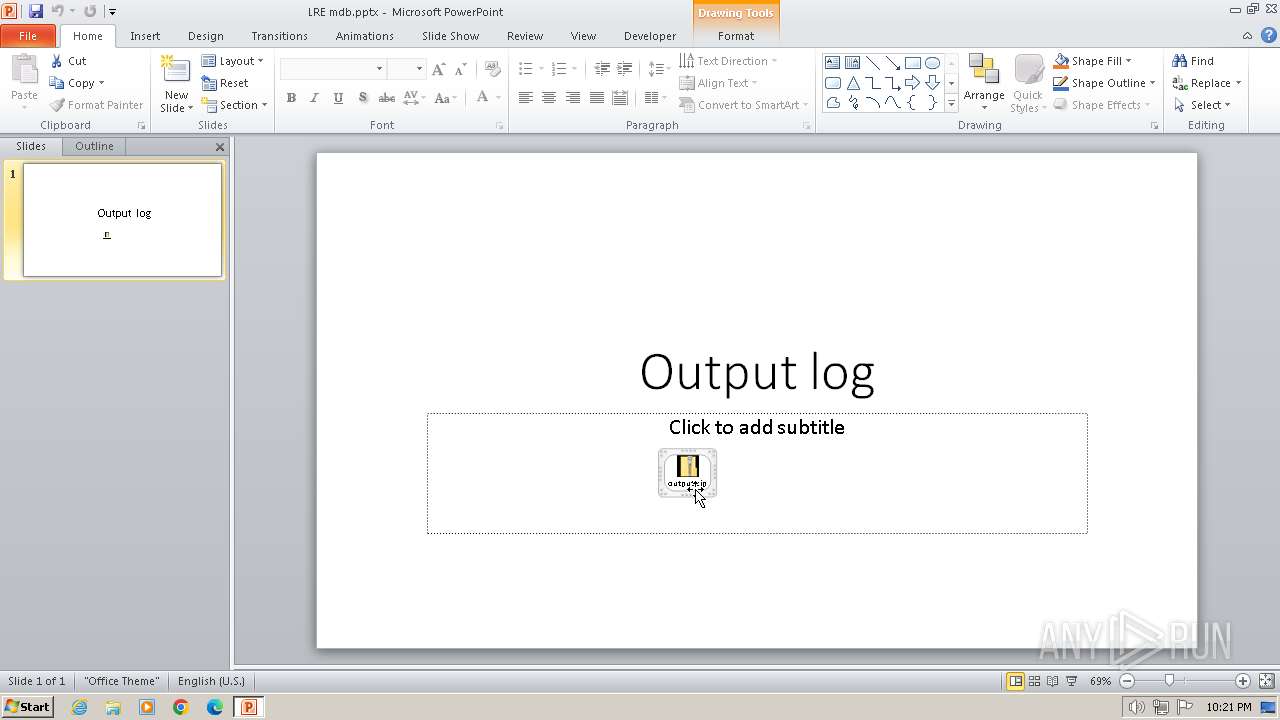Switch to the Insert tab
Image resolution: width=1280 pixels, height=720 pixels.
coord(145,36)
